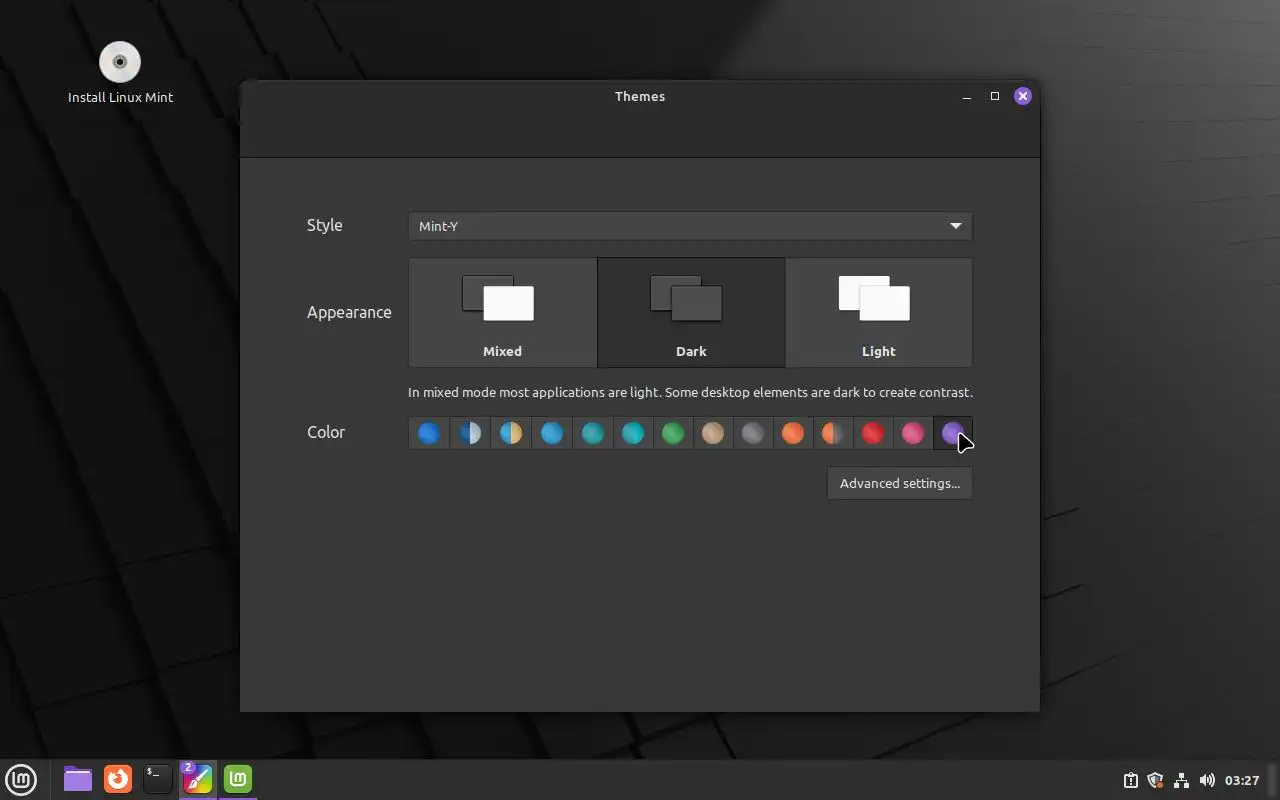Choose the sand beige color swatch
The height and width of the screenshot is (800, 1280).
tap(713, 433)
